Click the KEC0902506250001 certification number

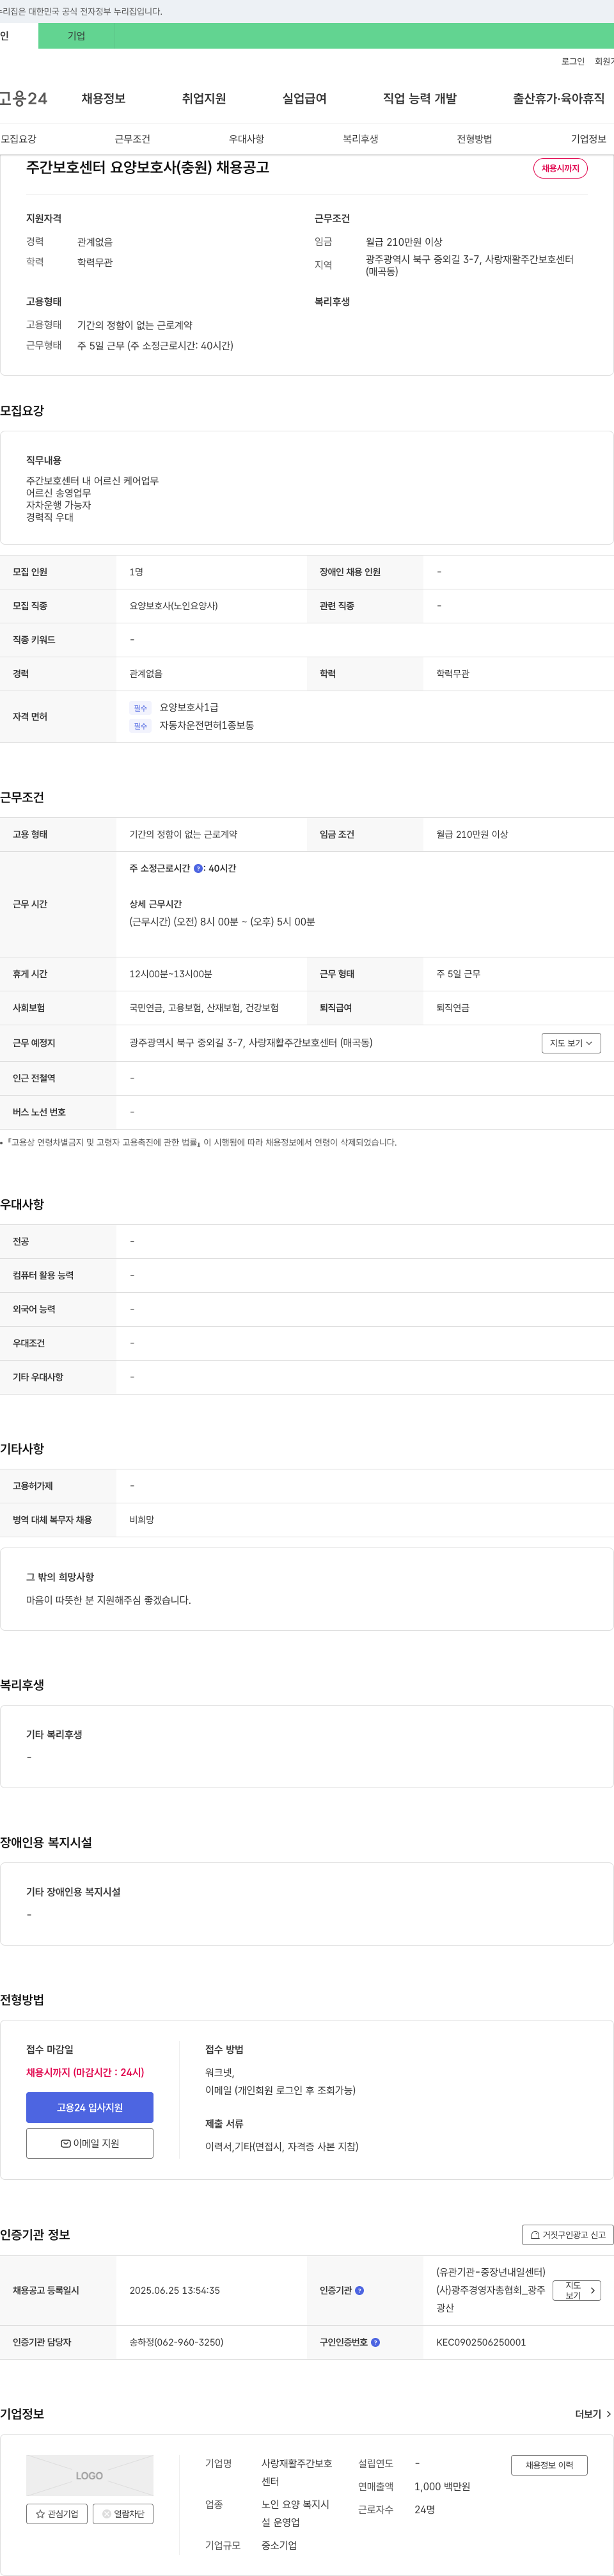[481, 2342]
